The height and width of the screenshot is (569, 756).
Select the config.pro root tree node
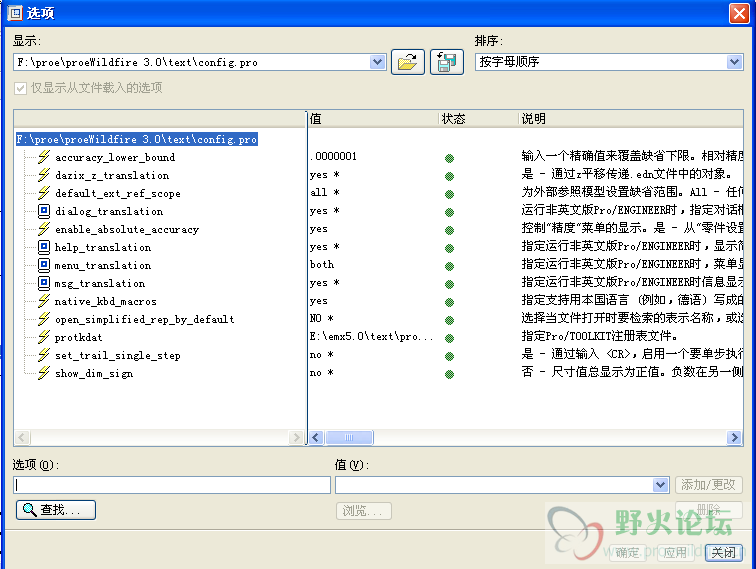(x=137, y=139)
